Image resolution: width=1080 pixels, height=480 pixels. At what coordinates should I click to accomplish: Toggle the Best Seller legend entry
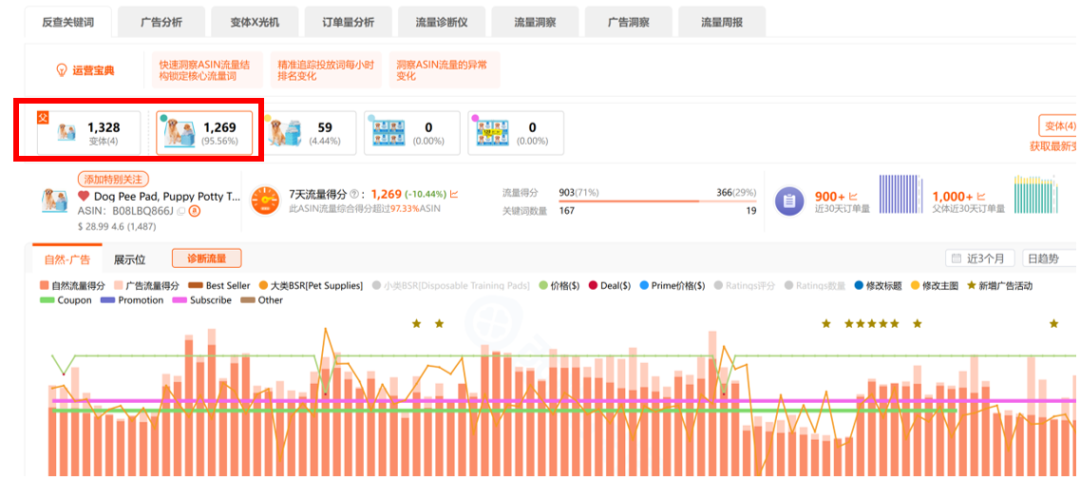point(218,286)
